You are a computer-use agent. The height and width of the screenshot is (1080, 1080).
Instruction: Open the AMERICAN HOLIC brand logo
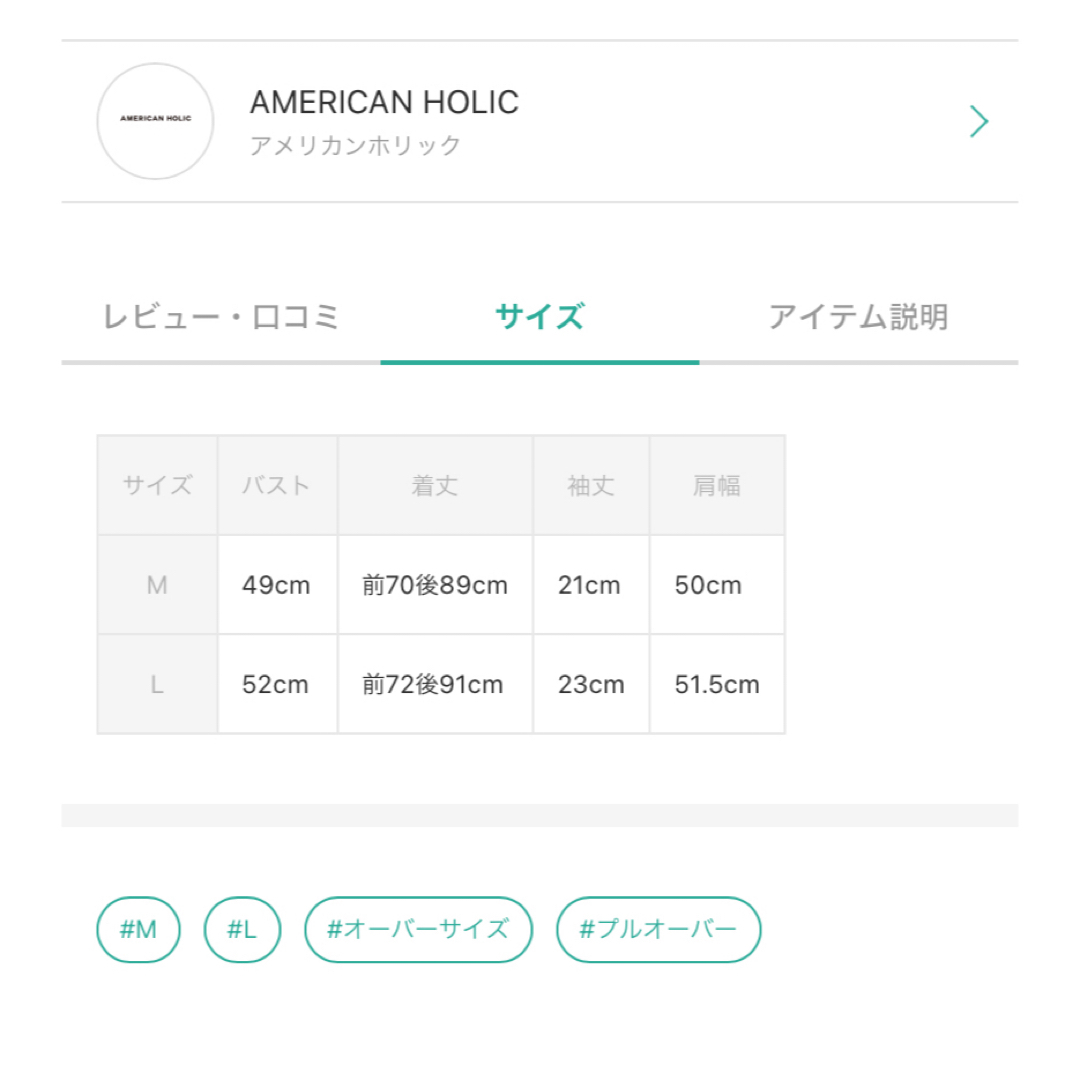(155, 121)
